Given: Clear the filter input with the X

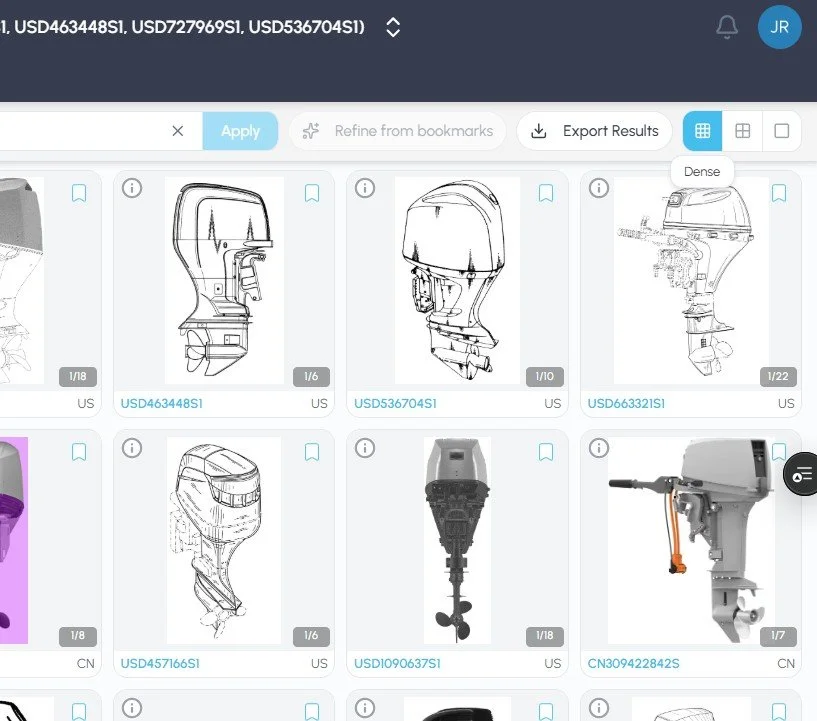Looking at the screenshot, I should 178,131.
